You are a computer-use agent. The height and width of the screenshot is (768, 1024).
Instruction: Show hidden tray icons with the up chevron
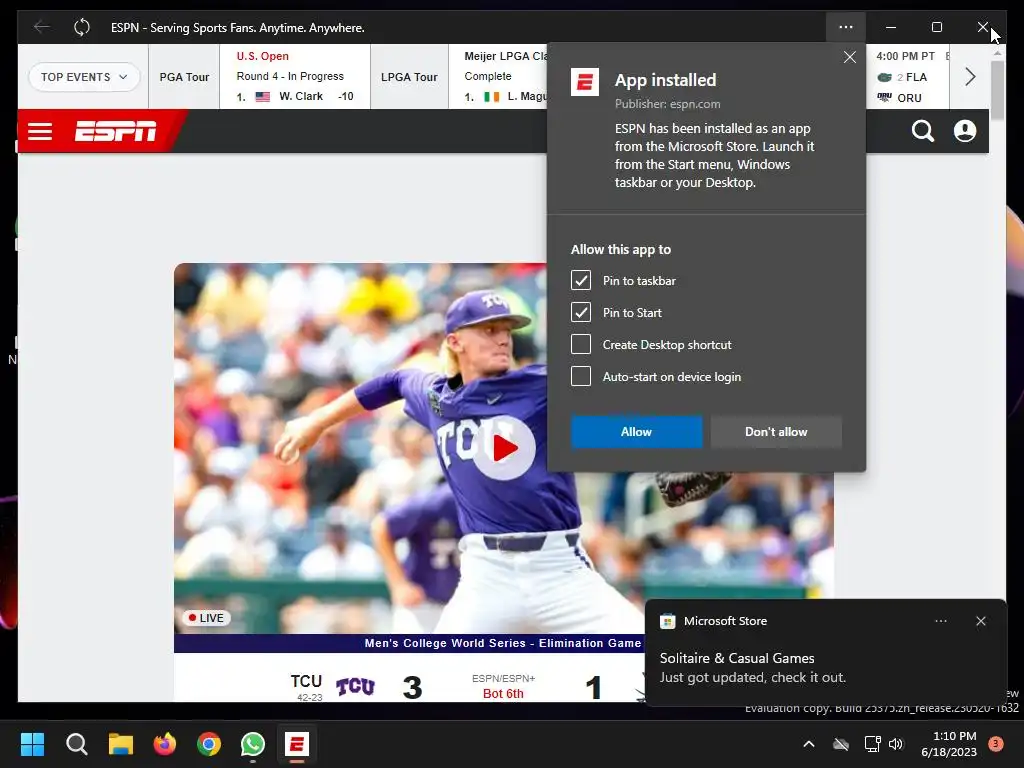pos(808,744)
